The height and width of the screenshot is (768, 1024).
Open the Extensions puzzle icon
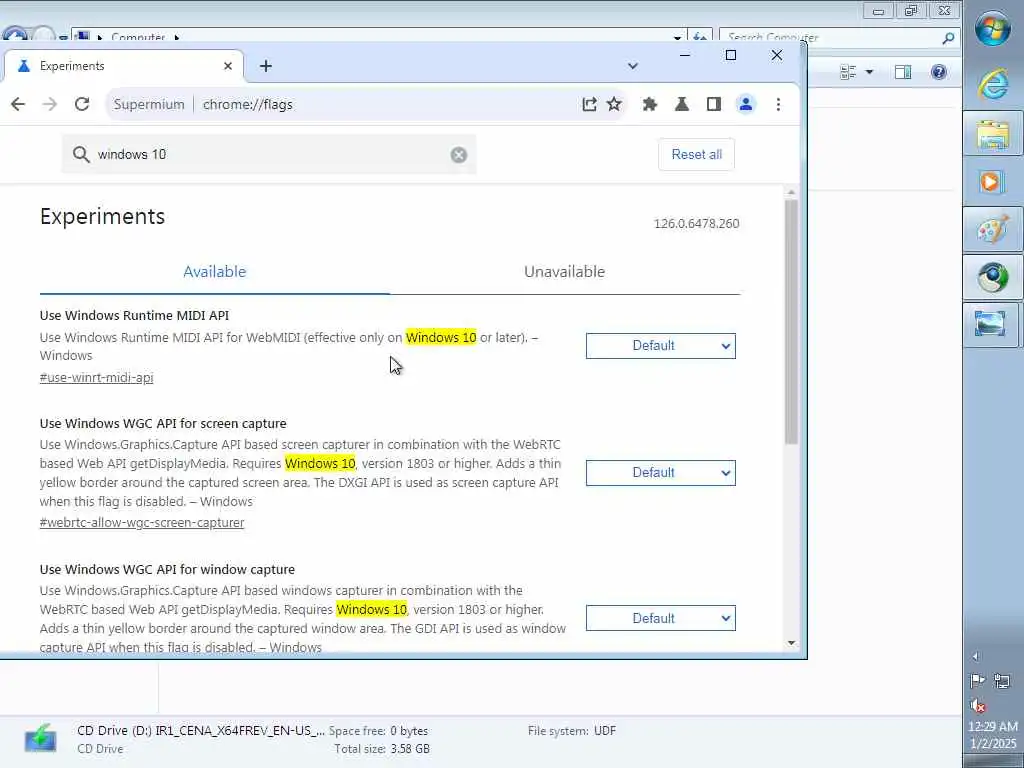650,104
